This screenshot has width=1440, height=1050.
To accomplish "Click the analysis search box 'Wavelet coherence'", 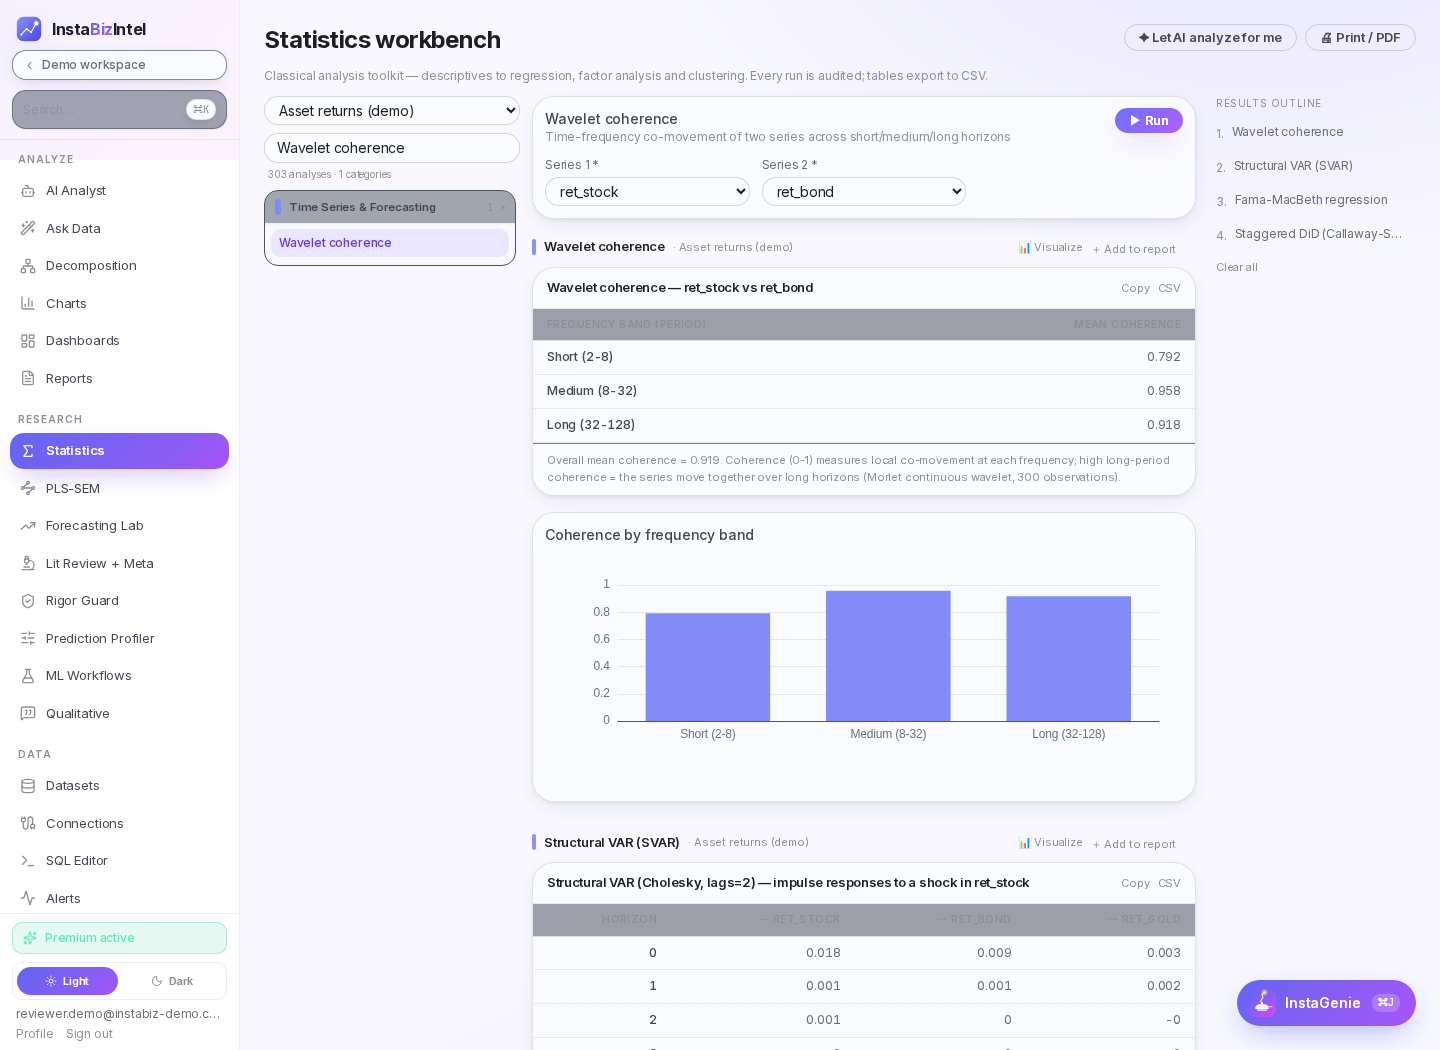I will pos(392,148).
